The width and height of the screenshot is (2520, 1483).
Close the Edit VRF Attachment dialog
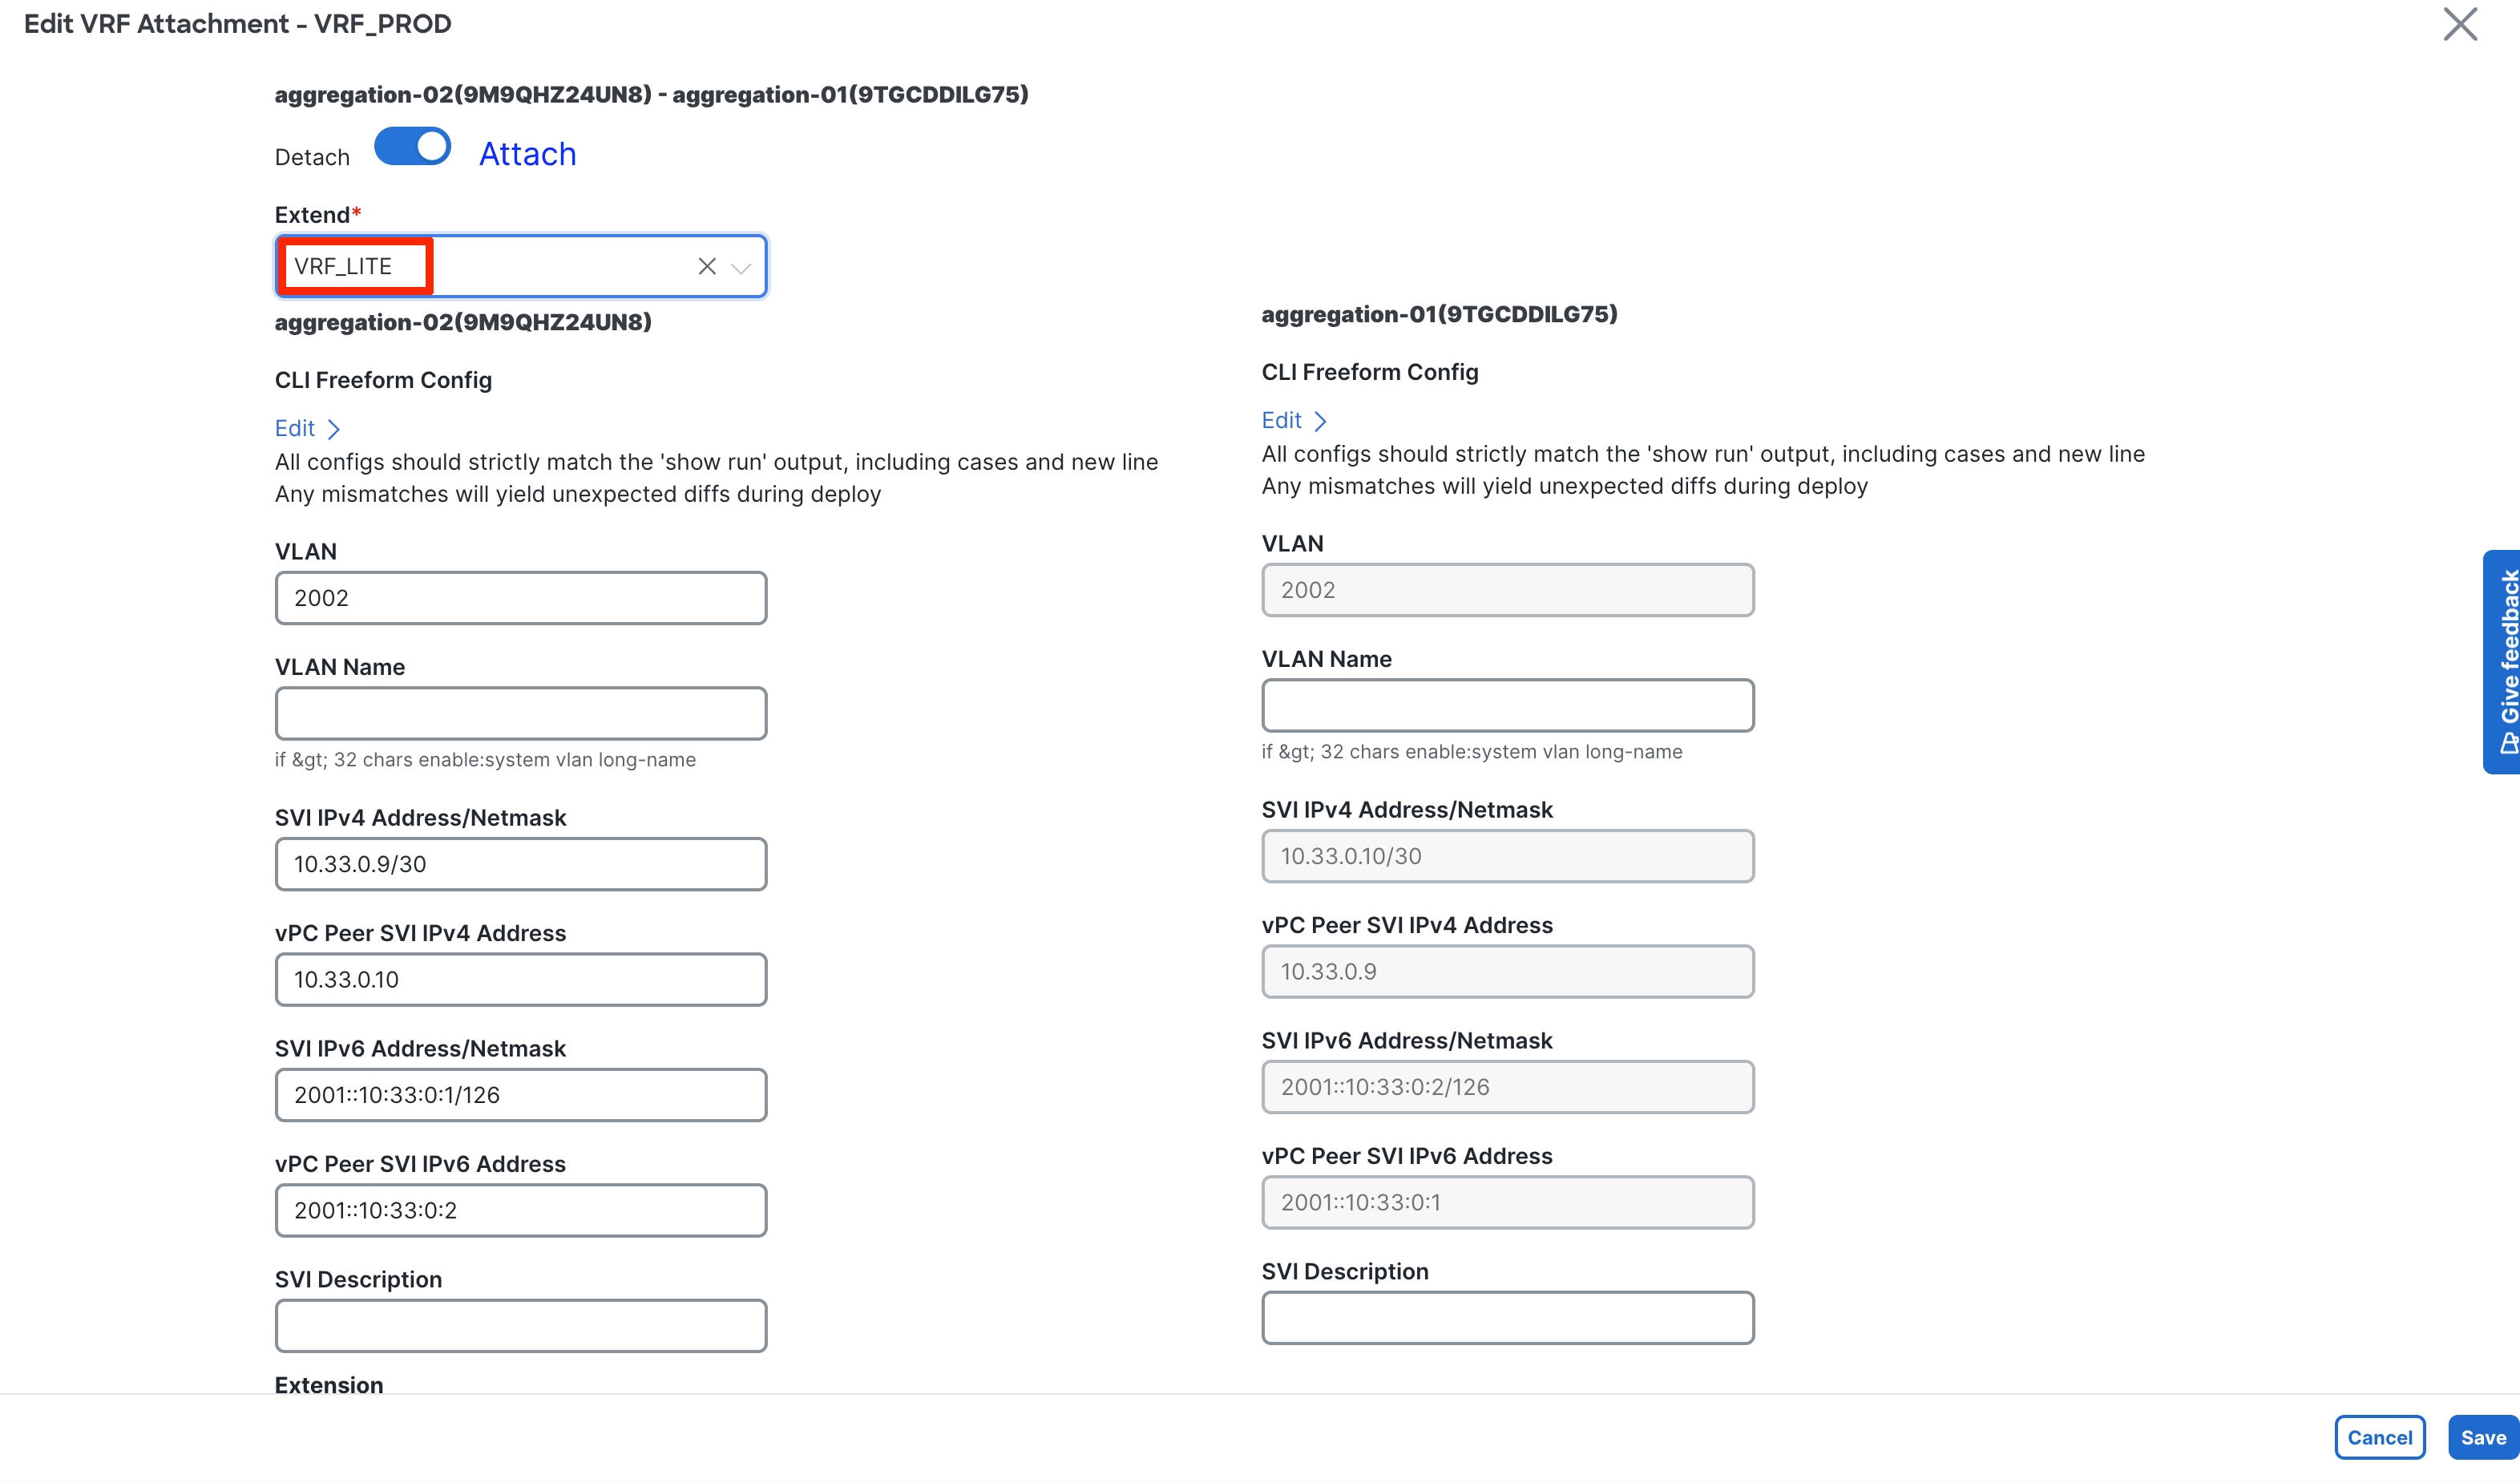[2459, 25]
